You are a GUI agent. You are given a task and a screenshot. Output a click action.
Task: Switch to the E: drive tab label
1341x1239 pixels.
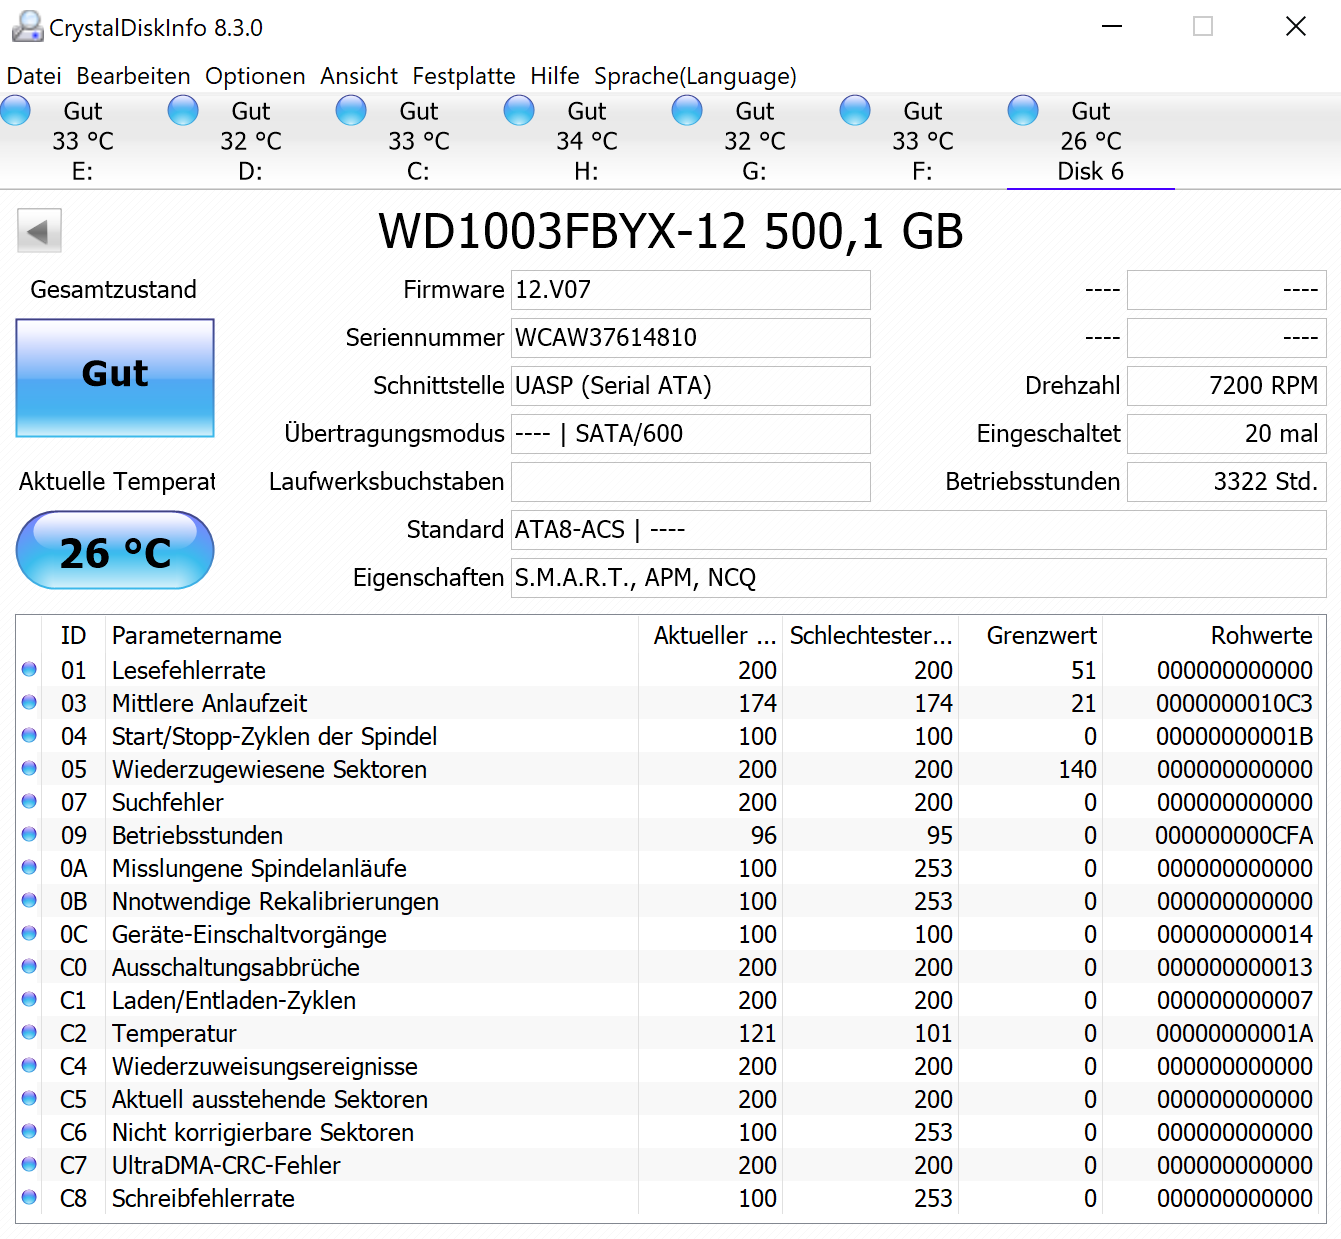tap(82, 172)
